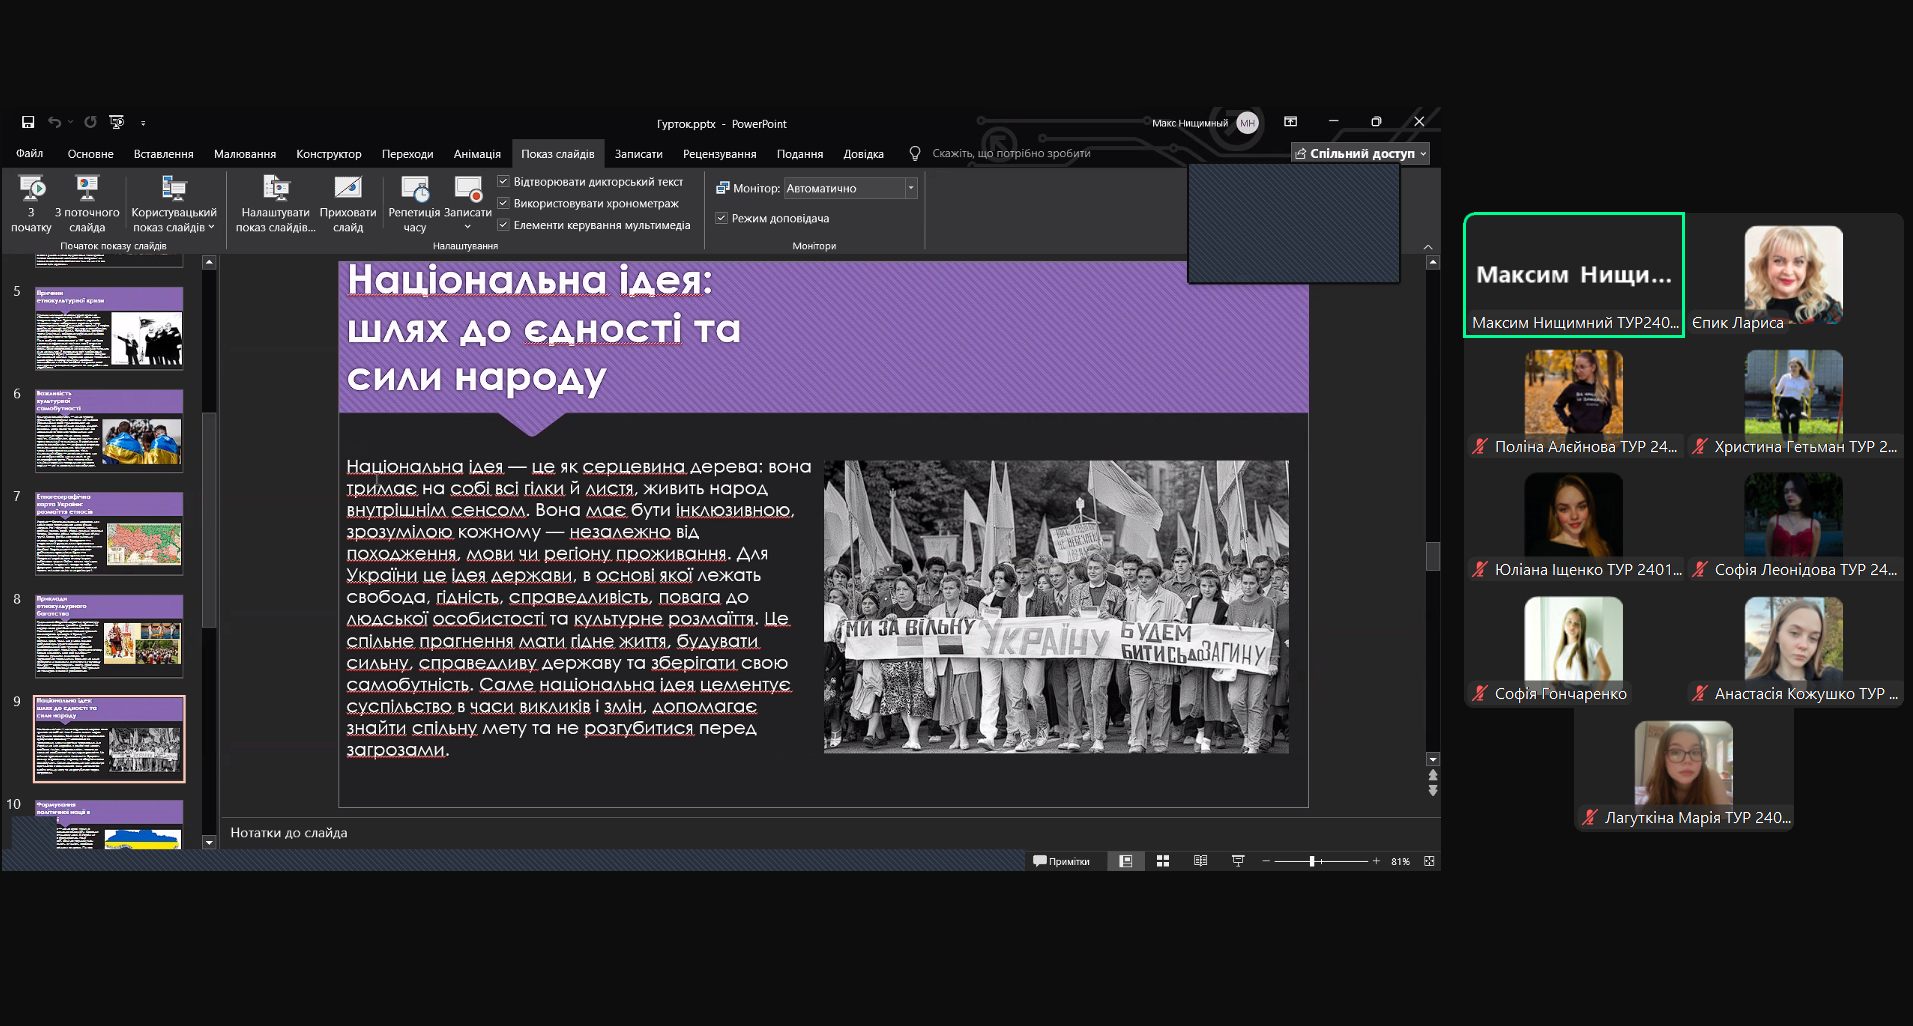
Task: Click Set Up Slide Show icon
Action: coord(275,188)
